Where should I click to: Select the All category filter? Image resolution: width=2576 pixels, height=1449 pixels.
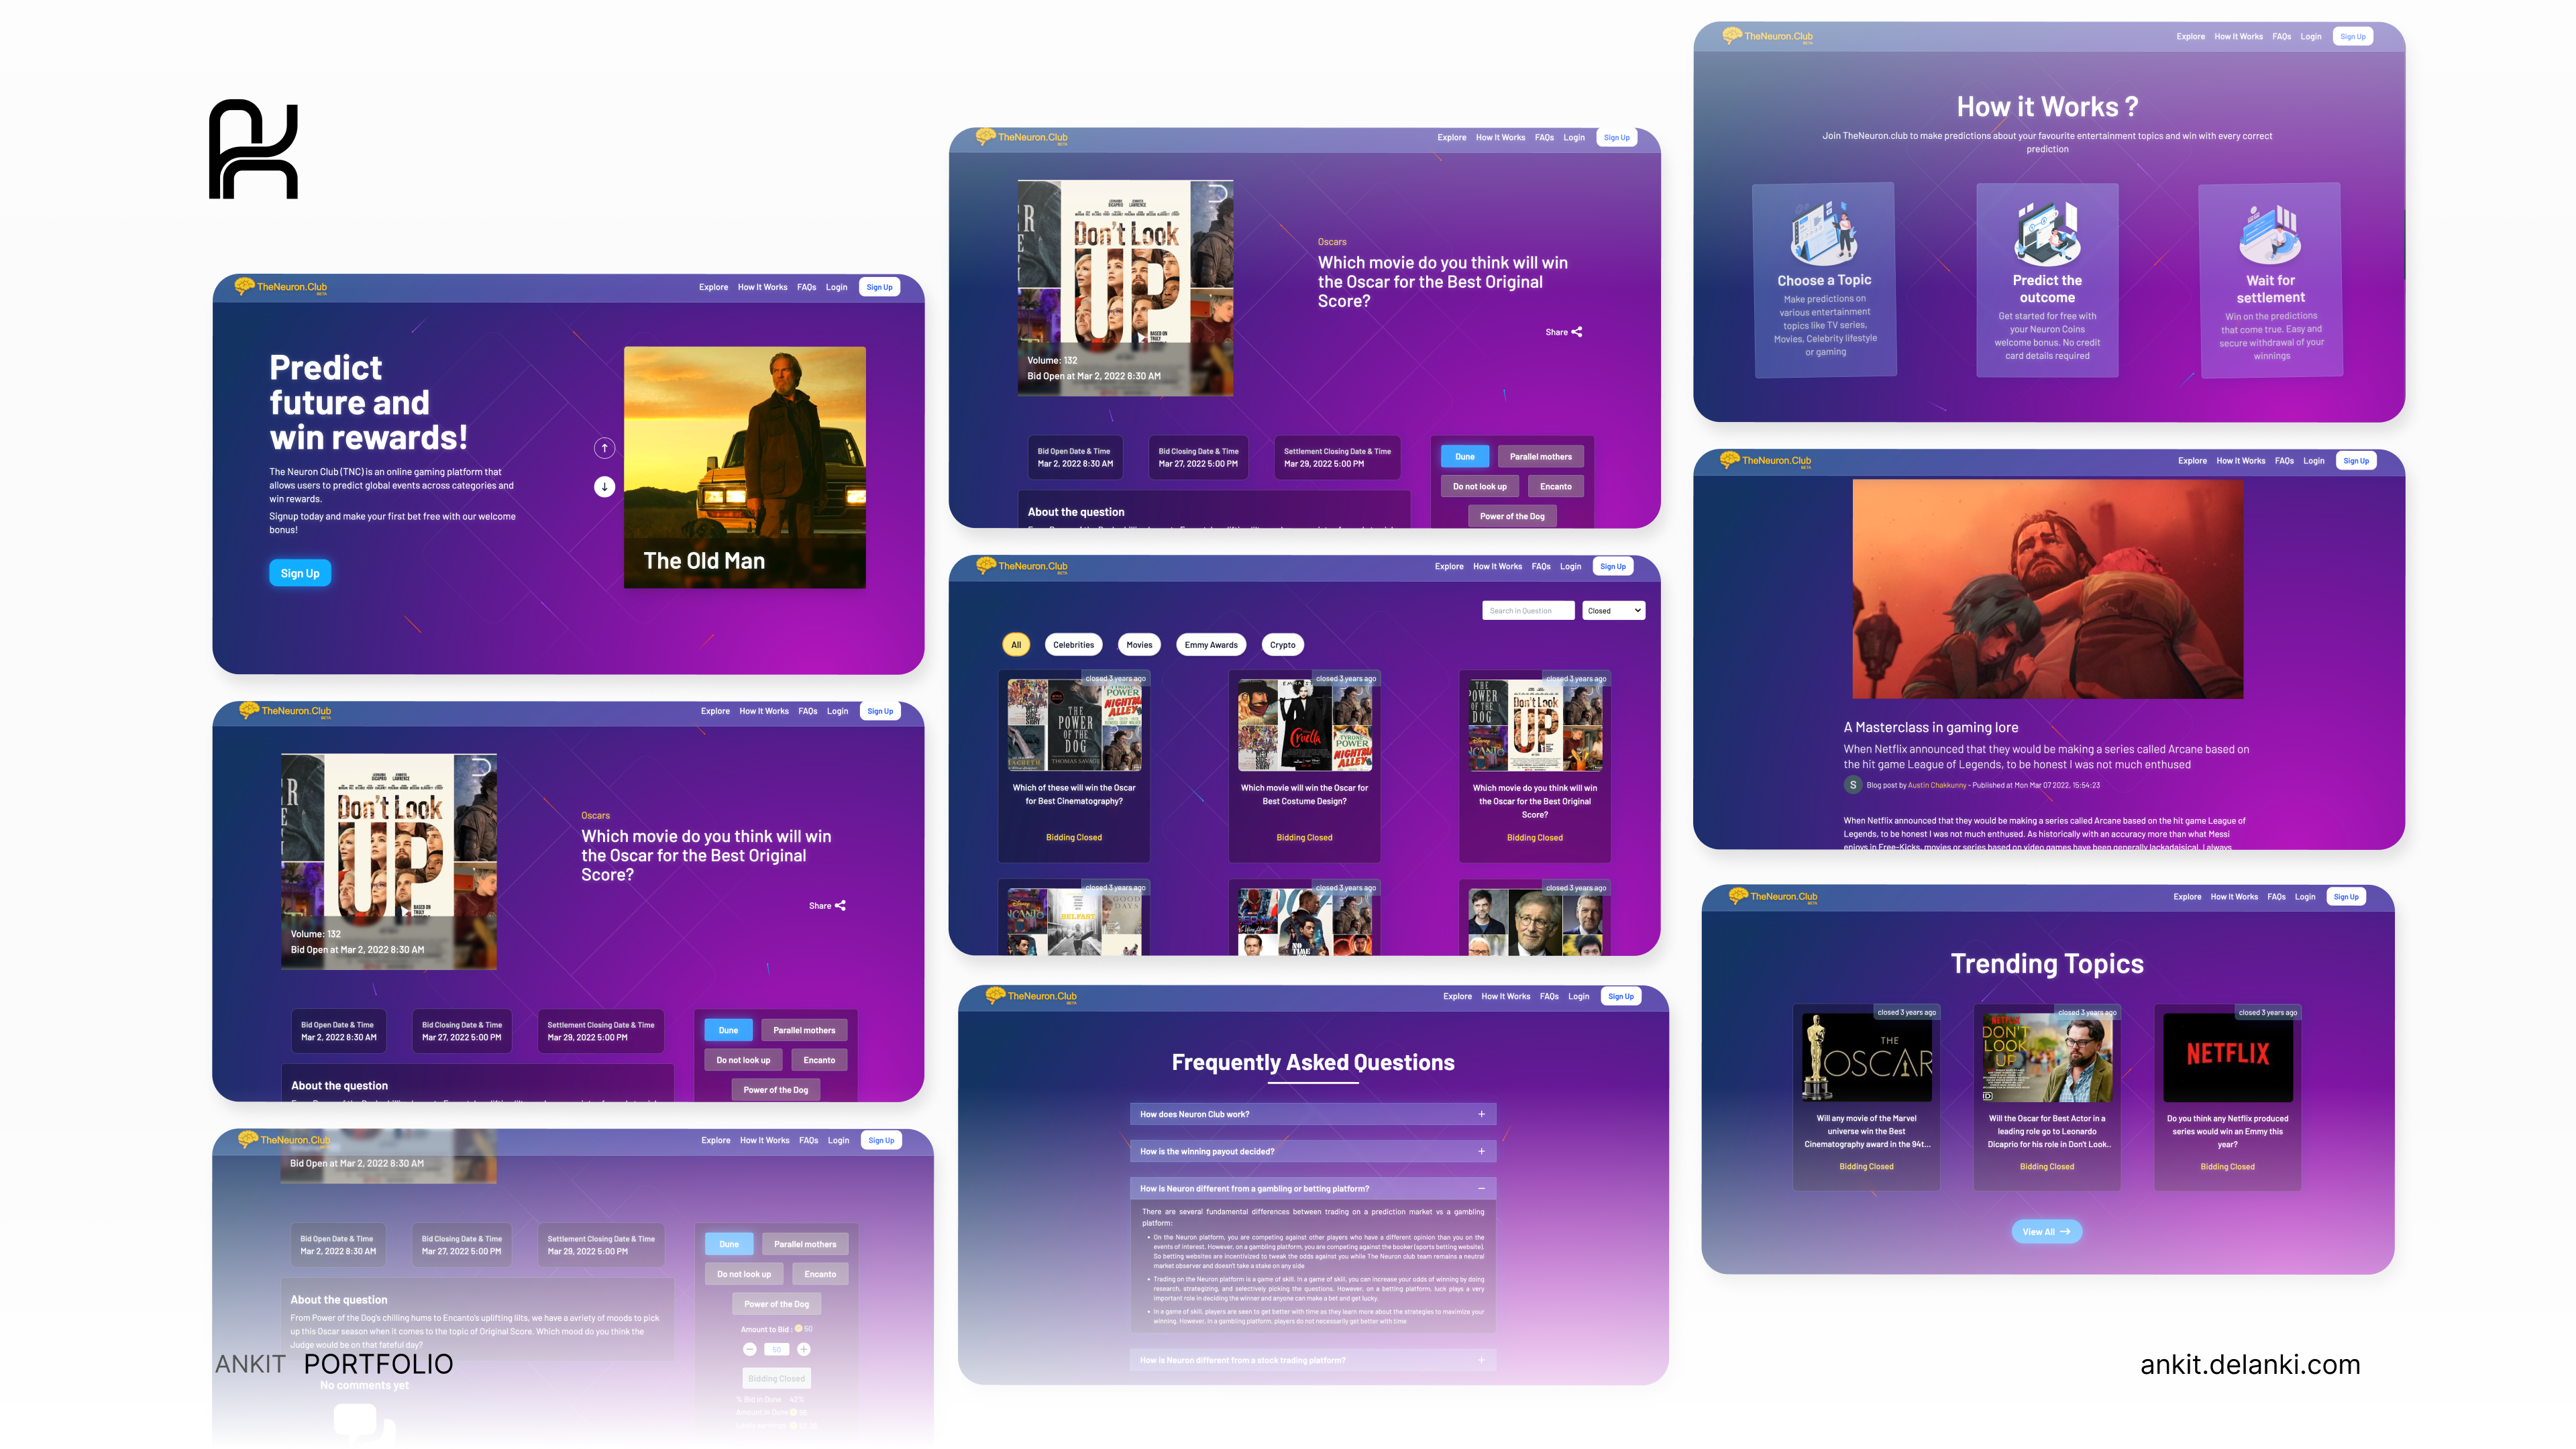[1016, 645]
